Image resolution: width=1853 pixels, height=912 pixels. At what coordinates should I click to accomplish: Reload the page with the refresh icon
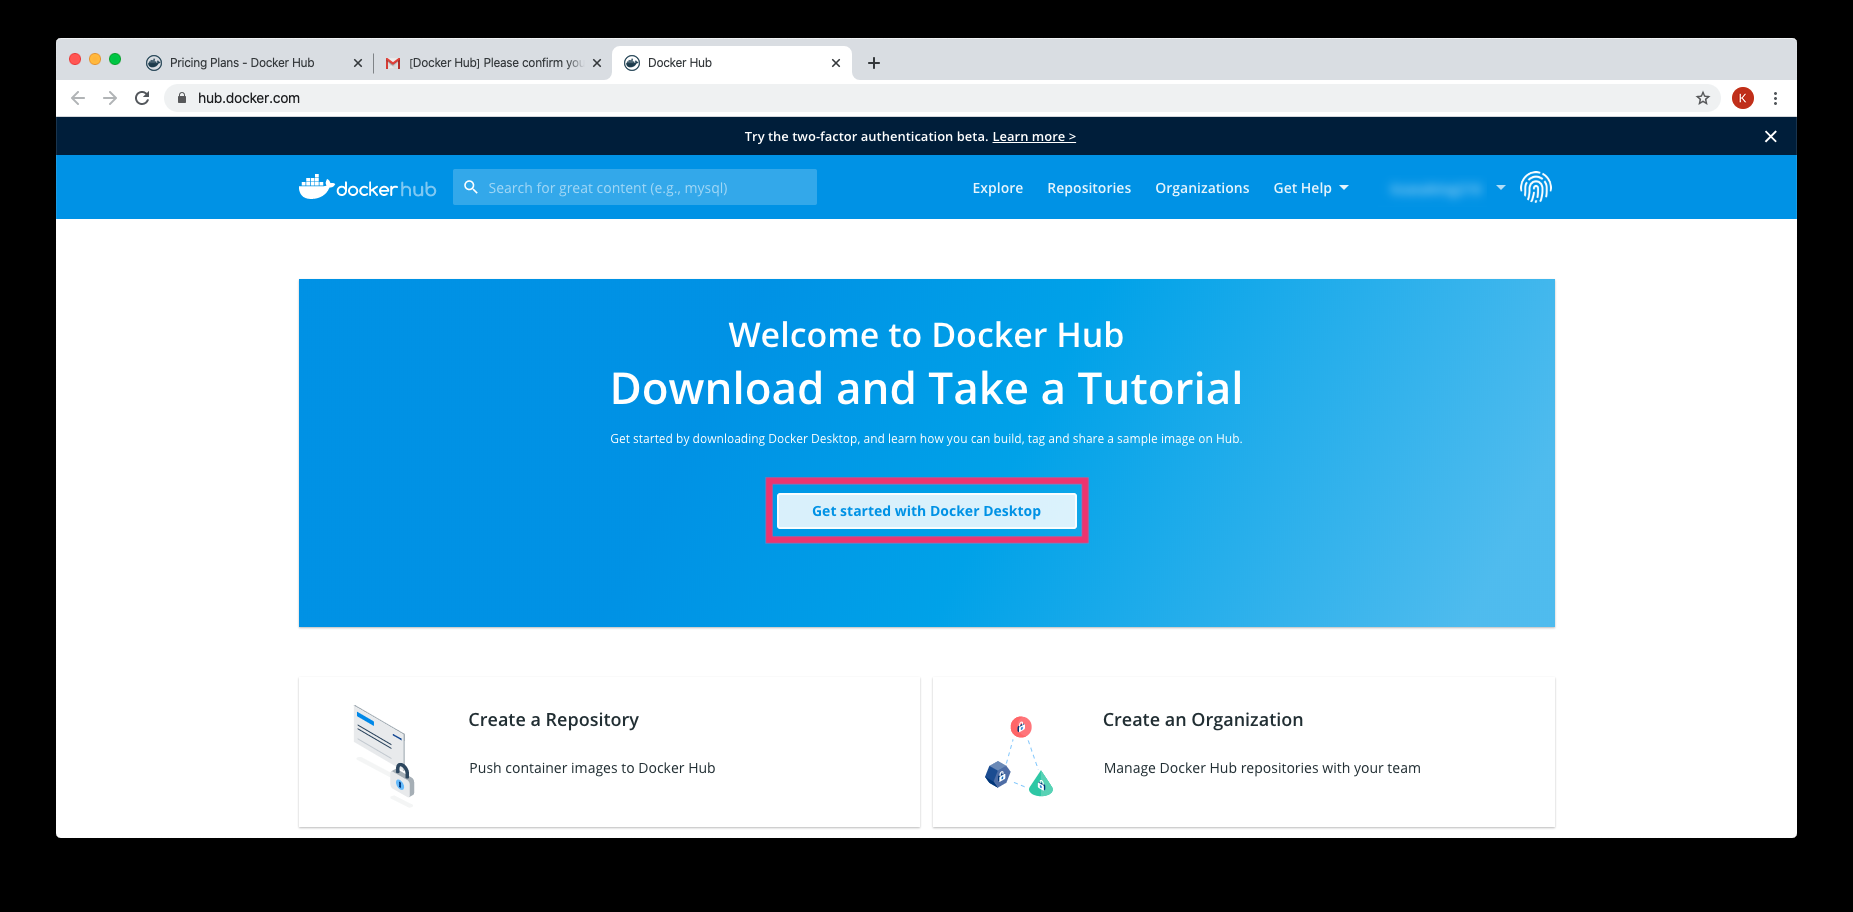point(142,98)
